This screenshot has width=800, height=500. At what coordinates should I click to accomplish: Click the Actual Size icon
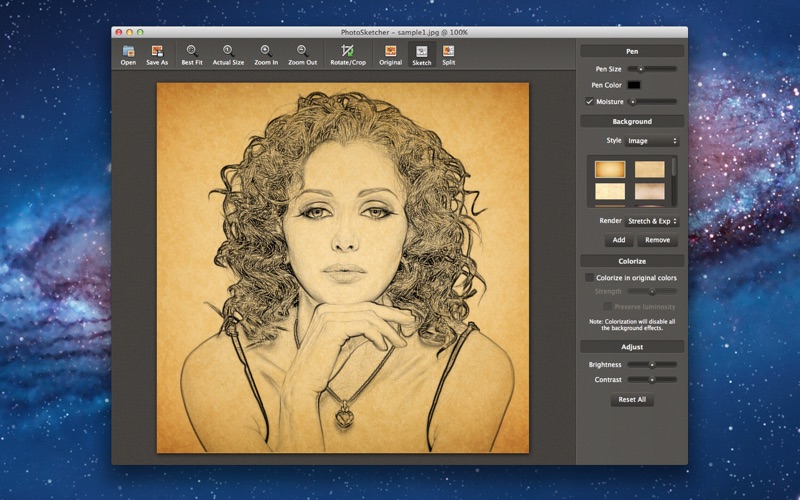228,51
